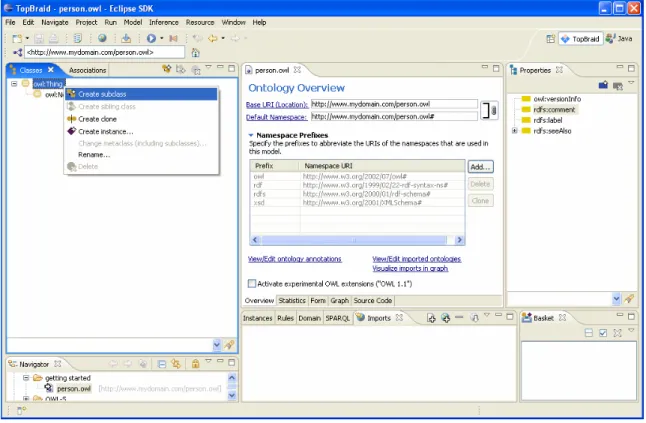Collapse the Namespace Prefixes section
This screenshot has width=646, height=423.
point(250,135)
